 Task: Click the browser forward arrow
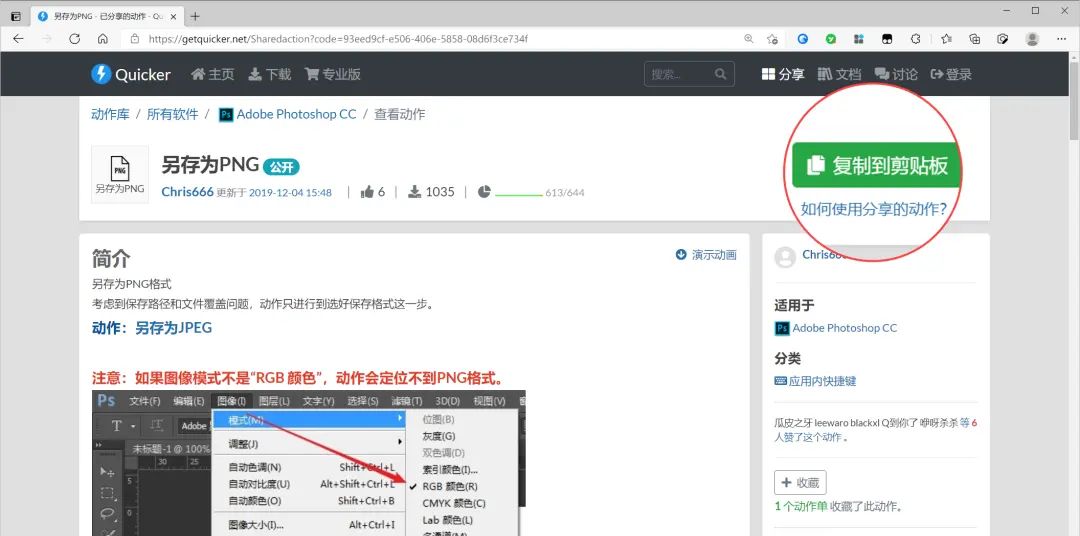click(47, 39)
